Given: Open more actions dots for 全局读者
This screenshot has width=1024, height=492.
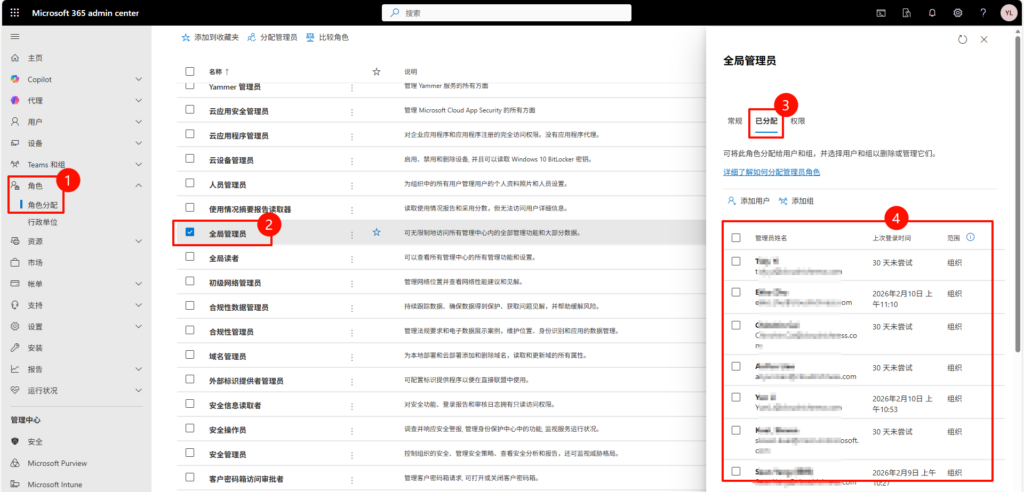Looking at the screenshot, I should click(351, 258).
